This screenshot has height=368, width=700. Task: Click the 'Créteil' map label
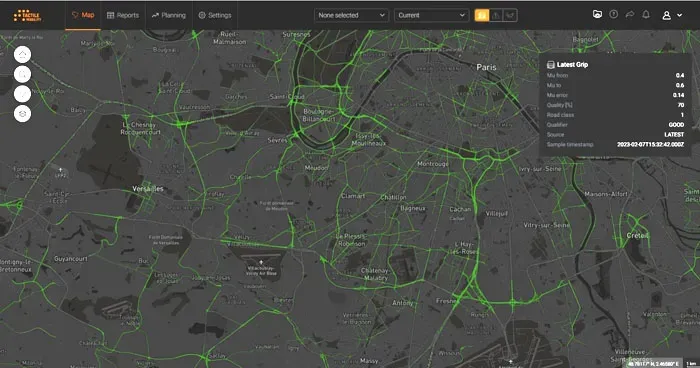pyautogui.click(x=637, y=235)
